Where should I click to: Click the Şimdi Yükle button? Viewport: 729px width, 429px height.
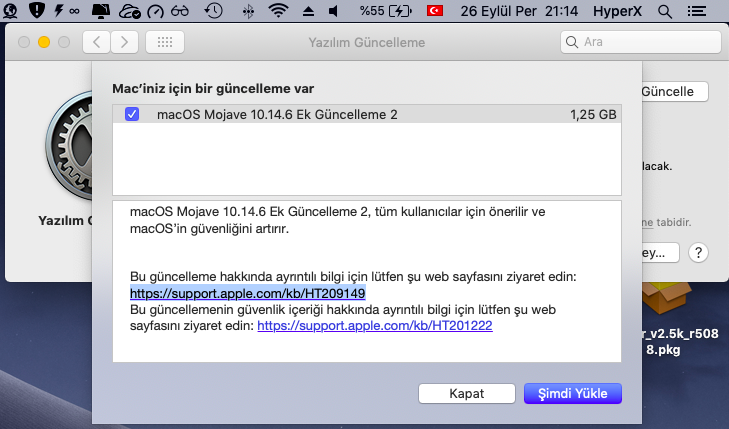point(572,393)
